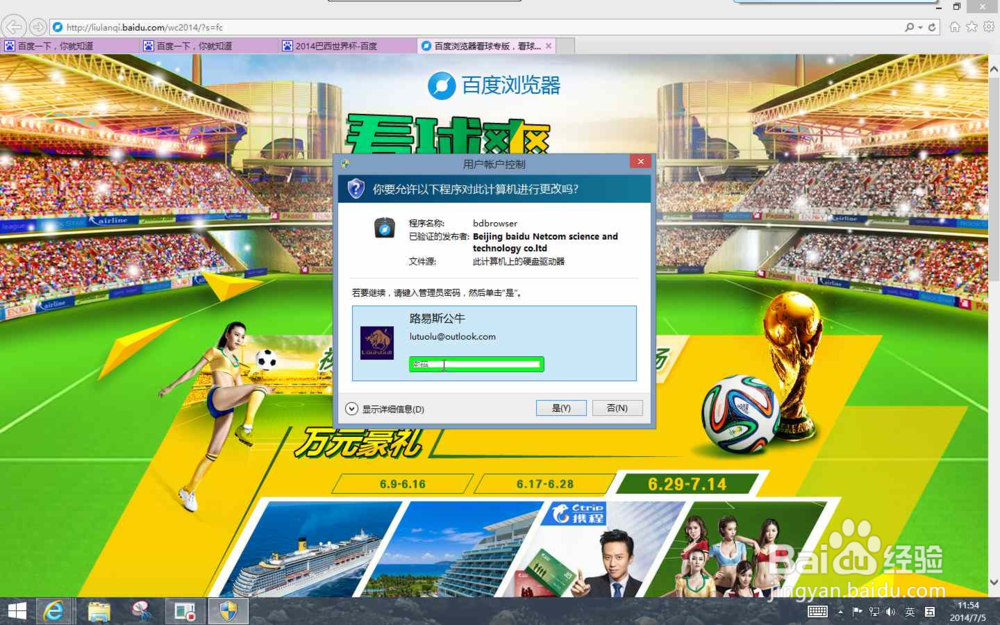Viewport: 1000px width, 625px height.
Task: Click the 路易斯公牛 account avatar
Action: coord(377,343)
